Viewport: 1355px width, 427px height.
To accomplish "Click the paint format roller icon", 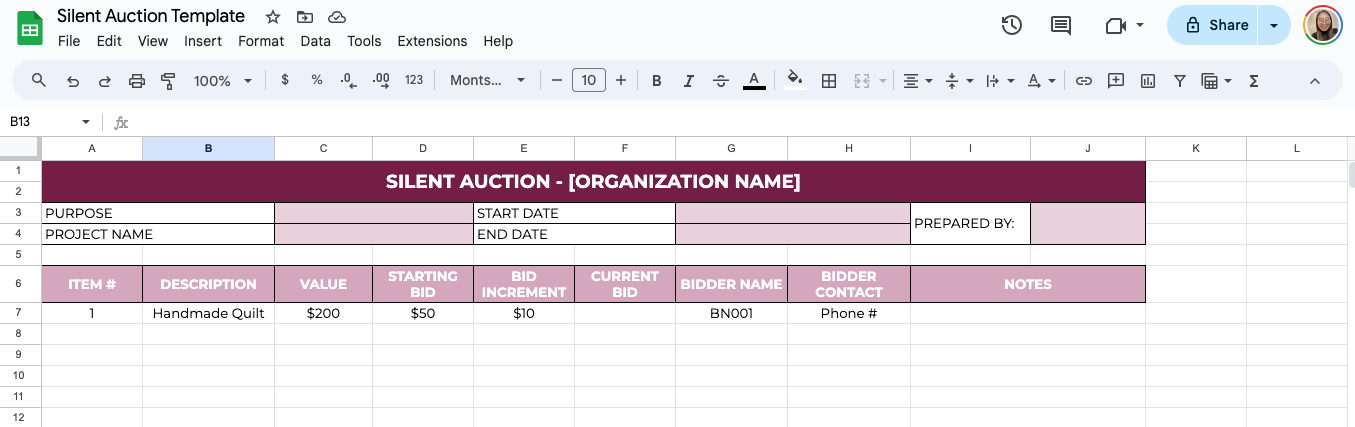I will pyautogui.click(x=168, y=81).
